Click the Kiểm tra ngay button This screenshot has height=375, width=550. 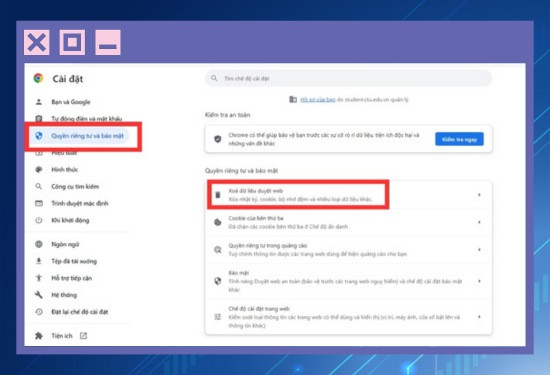459,139
